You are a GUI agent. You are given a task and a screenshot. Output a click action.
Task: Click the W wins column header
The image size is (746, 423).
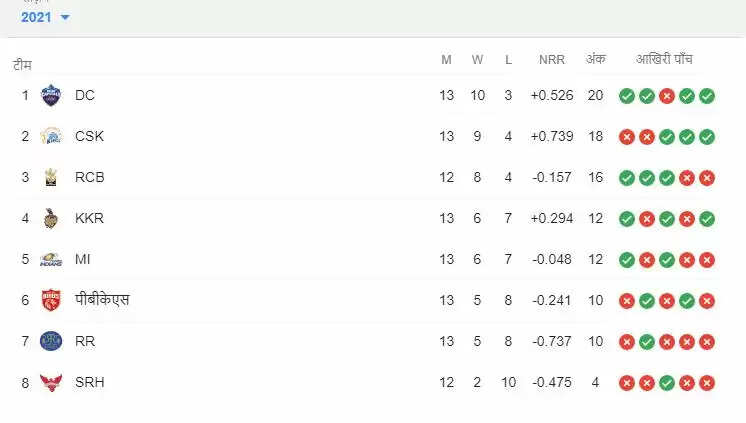[x=477, y=60]
